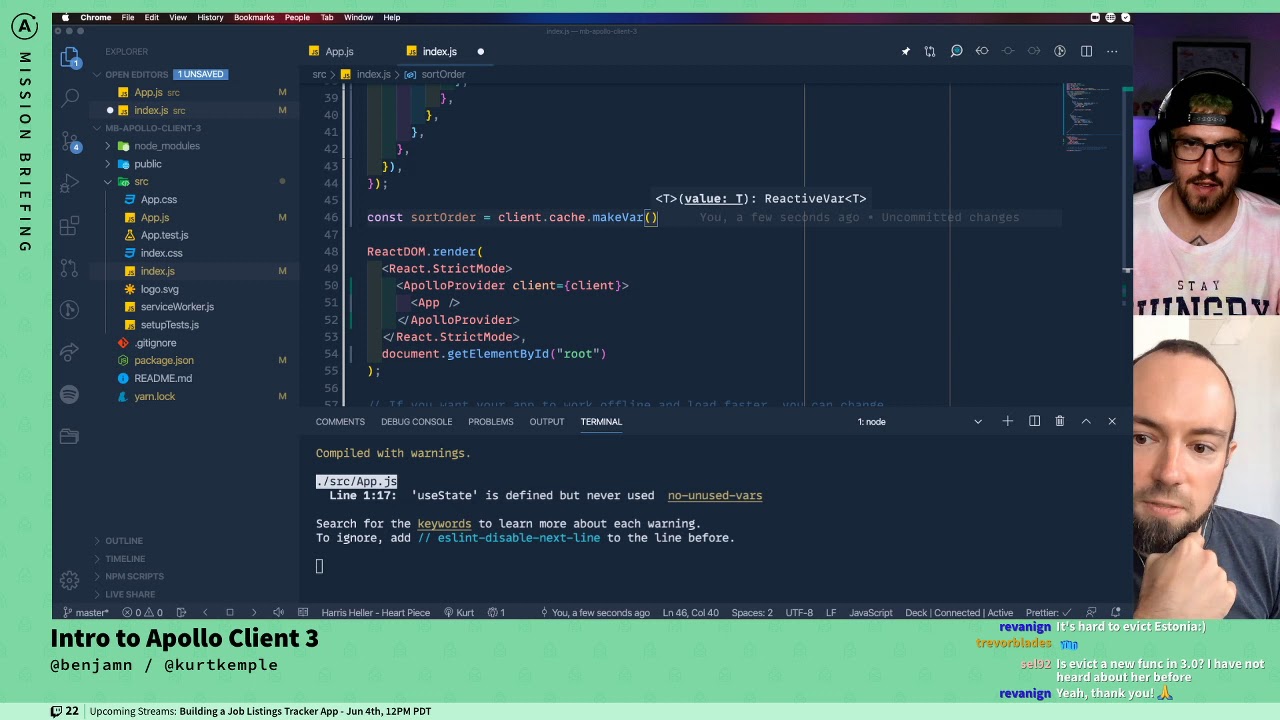Image resolution: width=1280 pixels, height=720 pixels.
Task: Click the UTF-8 encoding status item
Action: 799,613
